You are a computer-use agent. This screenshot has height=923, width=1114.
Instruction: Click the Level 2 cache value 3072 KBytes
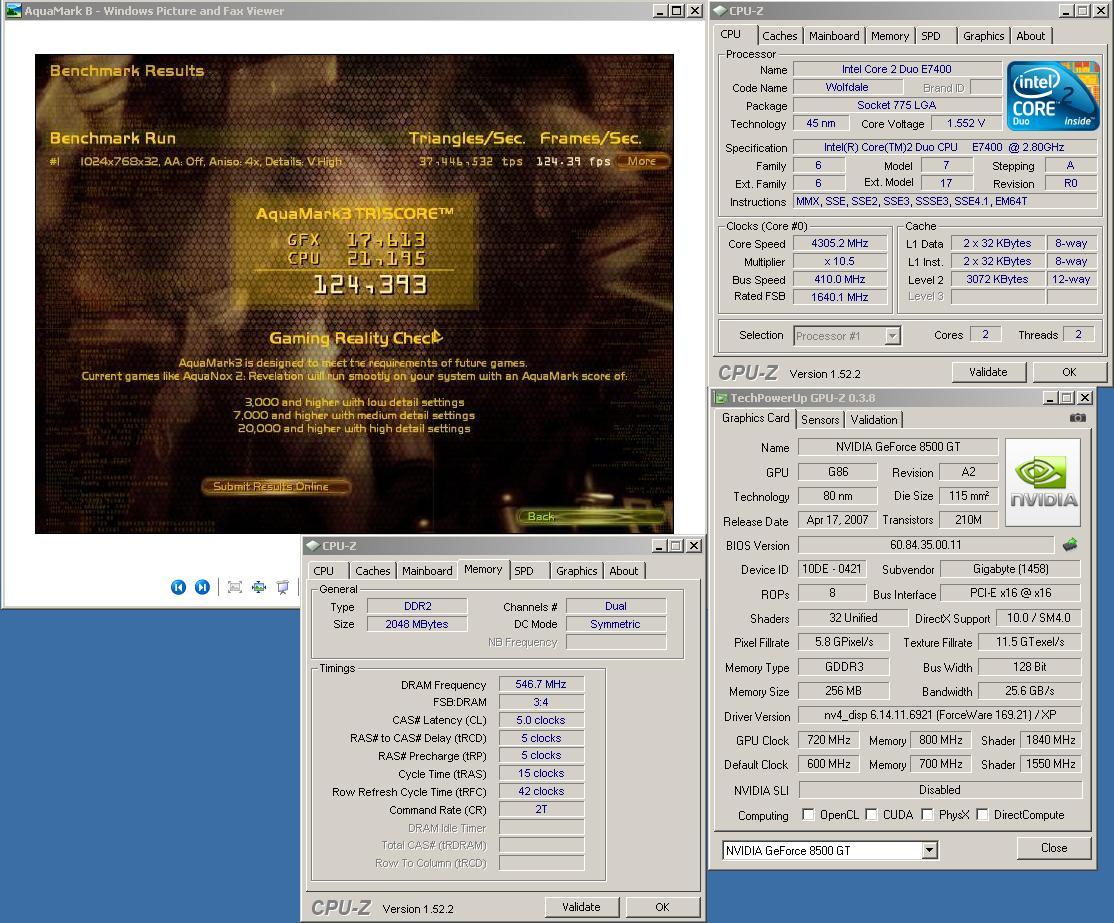[997, 279]
